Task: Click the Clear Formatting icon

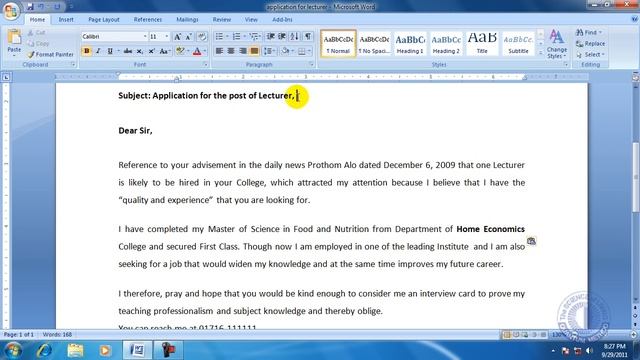Action: [x=202, y=37]
